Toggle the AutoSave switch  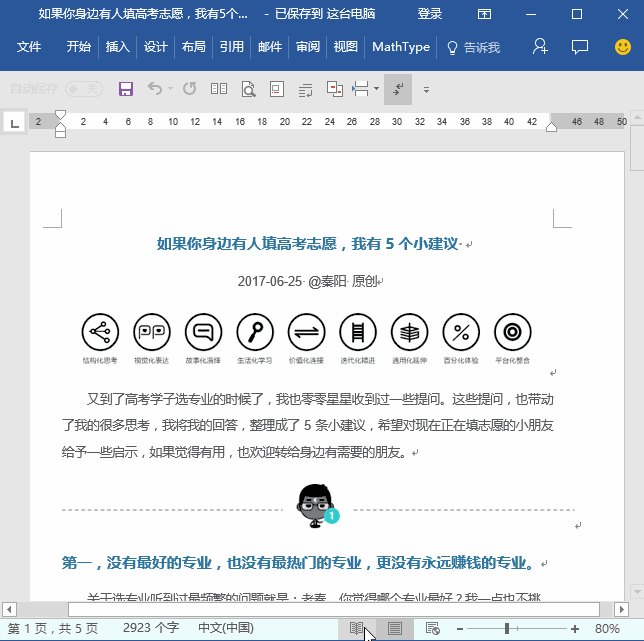84,89
